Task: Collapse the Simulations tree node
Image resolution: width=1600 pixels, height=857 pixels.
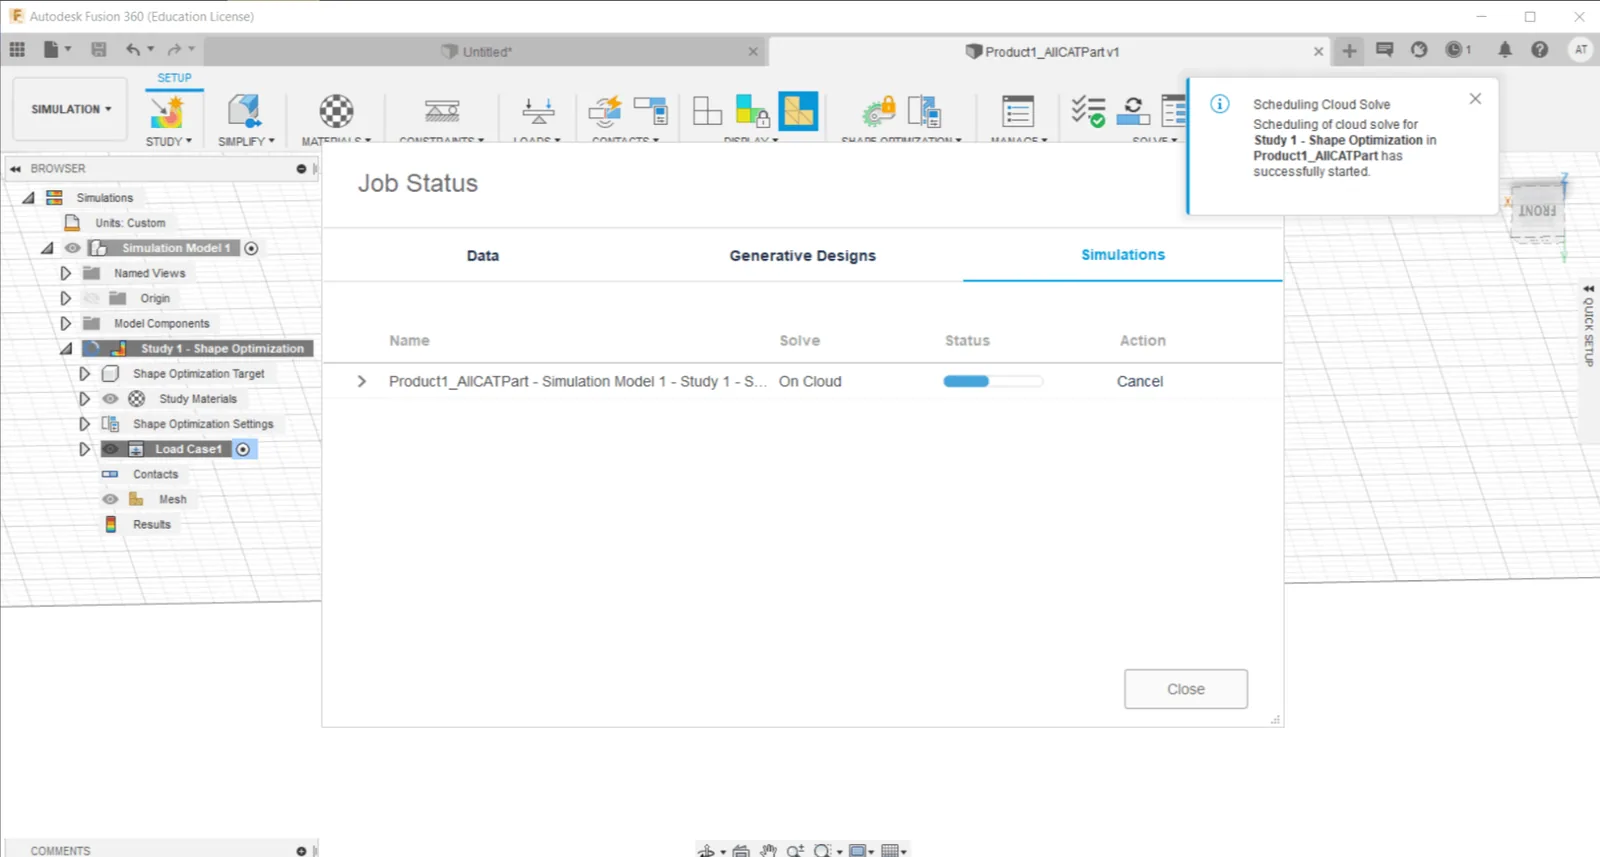Action: click(28, 198)
